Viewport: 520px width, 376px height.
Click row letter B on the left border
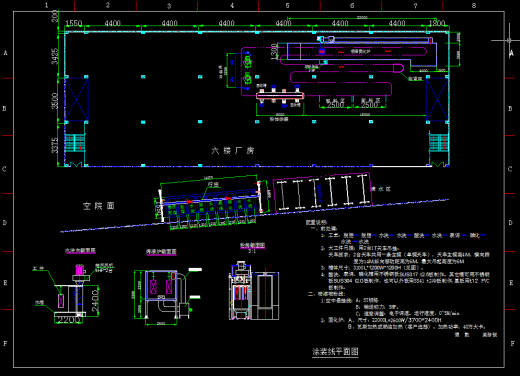(5, 109)
